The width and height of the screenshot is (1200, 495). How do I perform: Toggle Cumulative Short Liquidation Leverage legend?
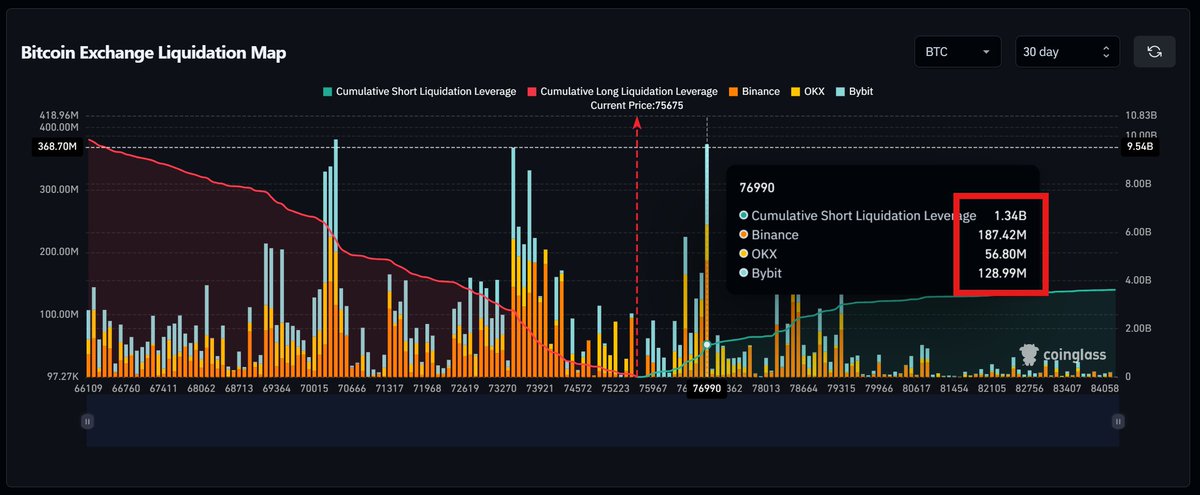point(419,91)
